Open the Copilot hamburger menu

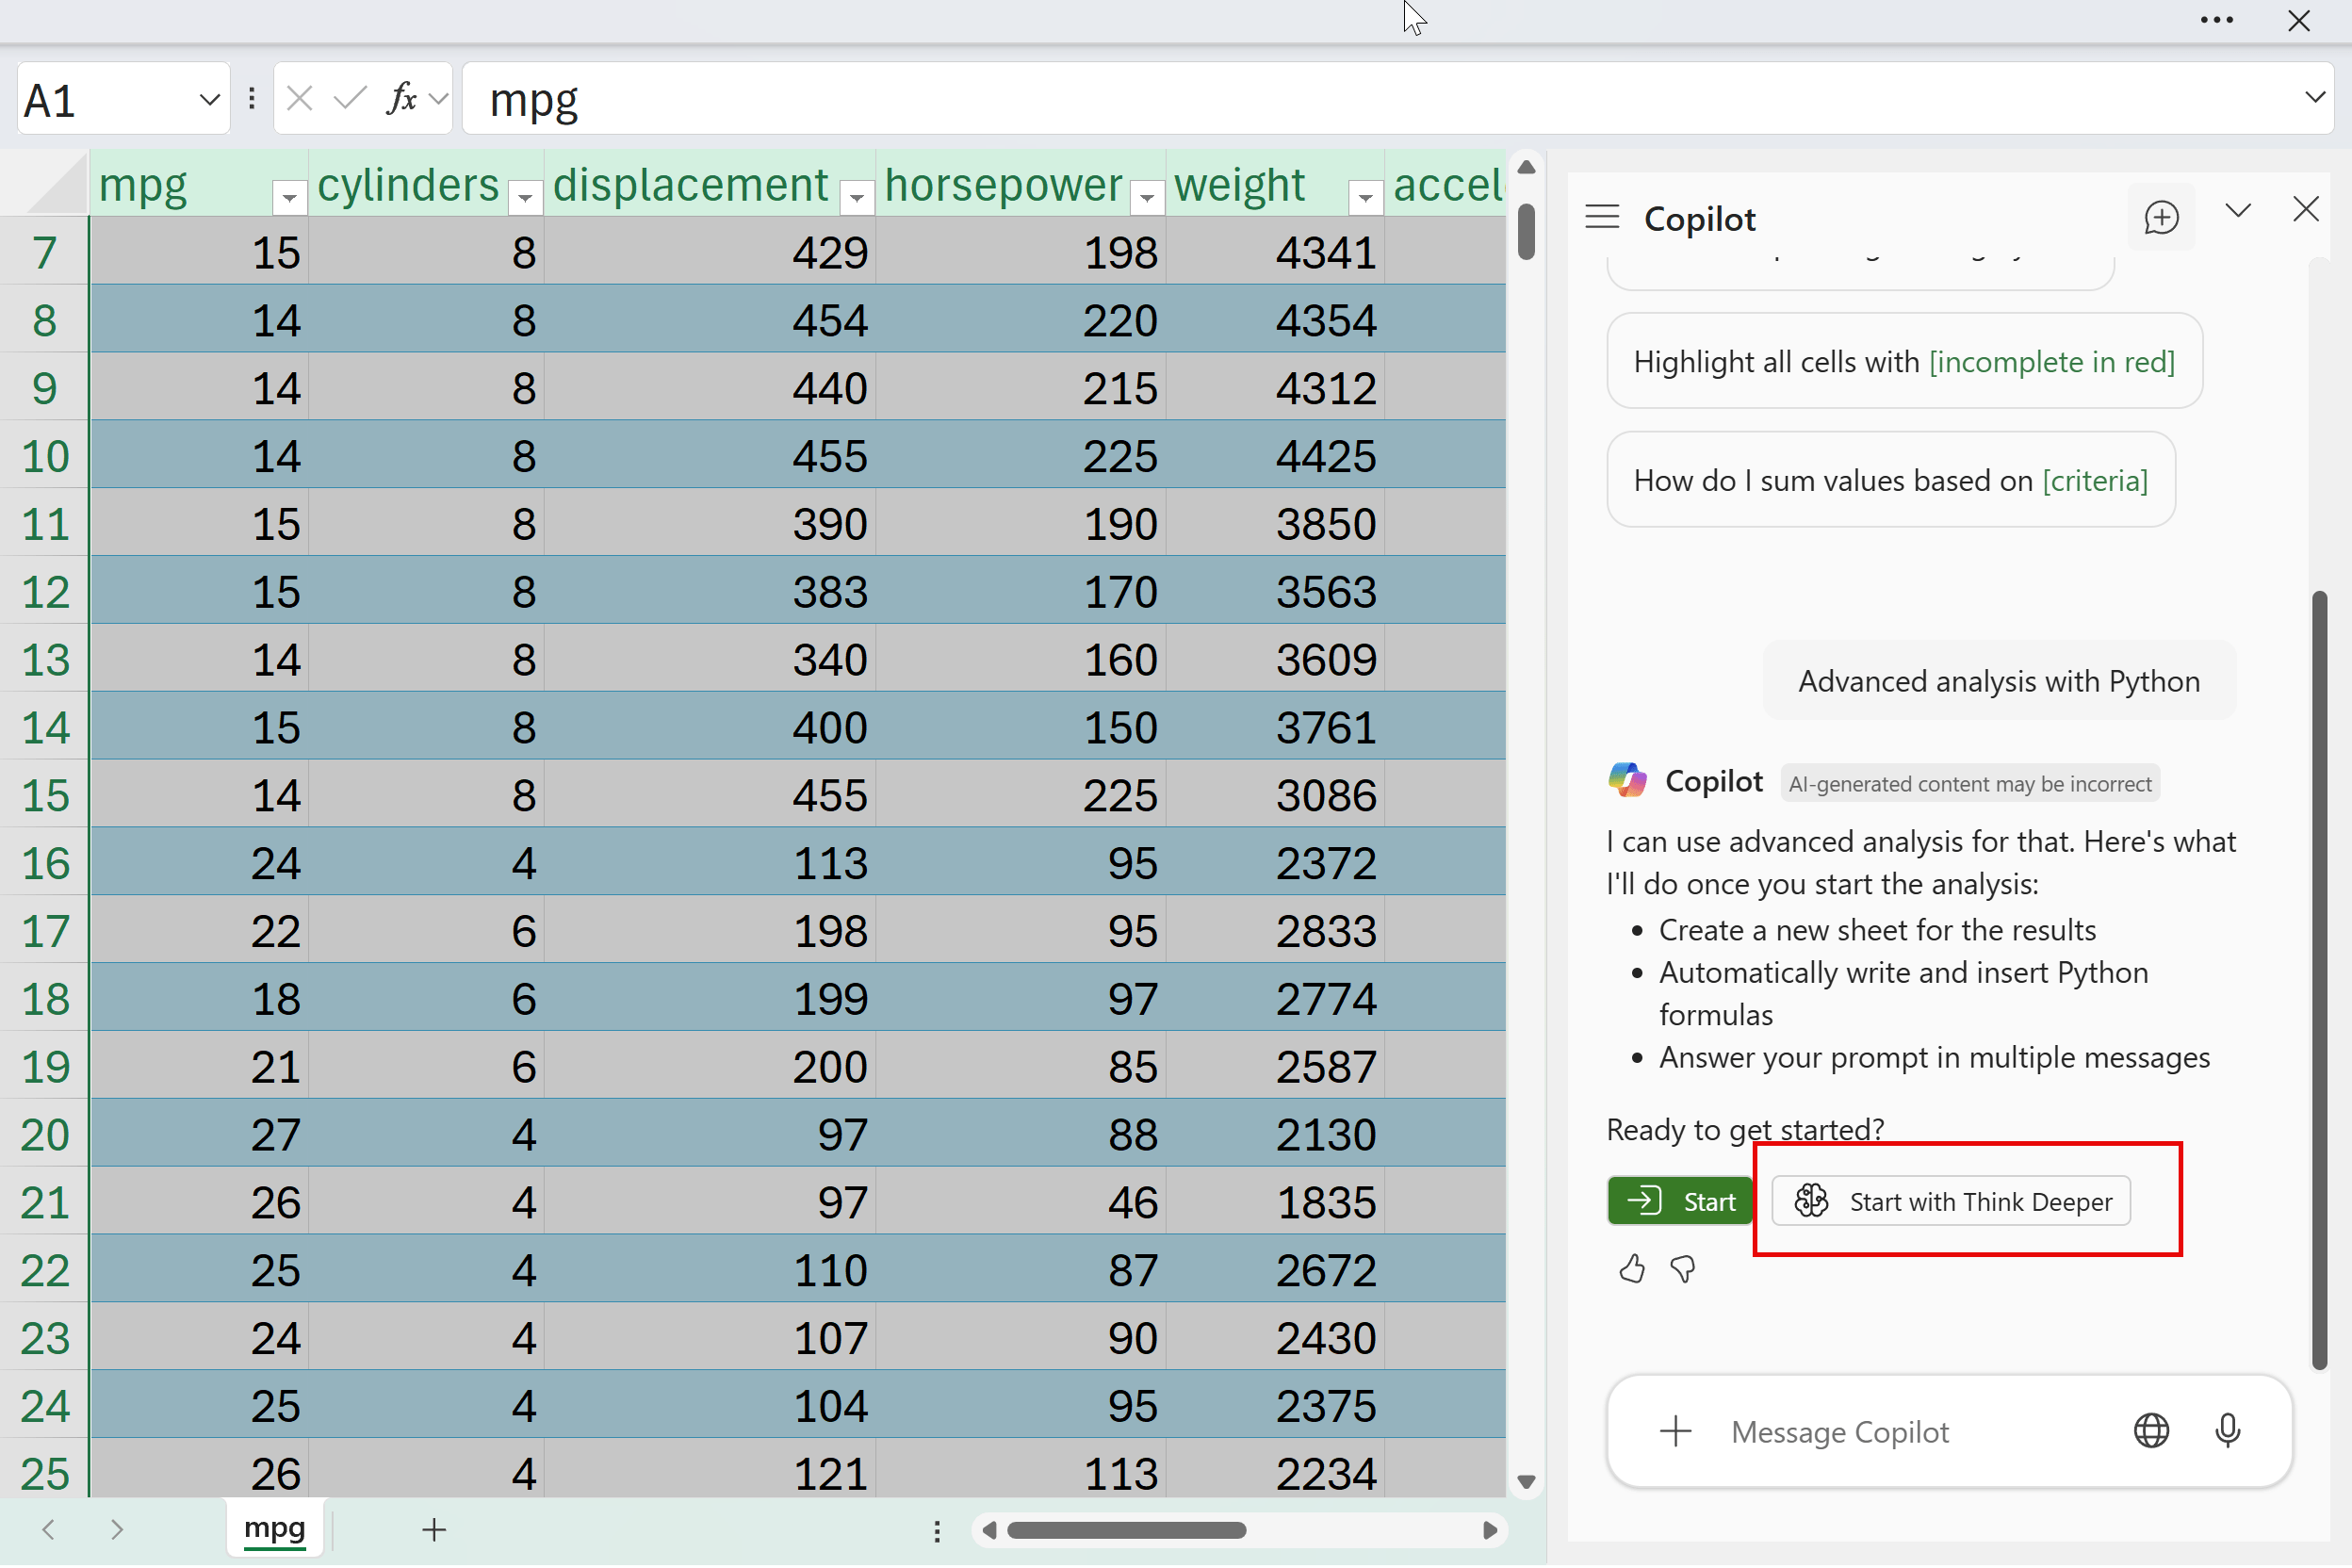(x=1601, y=217)
